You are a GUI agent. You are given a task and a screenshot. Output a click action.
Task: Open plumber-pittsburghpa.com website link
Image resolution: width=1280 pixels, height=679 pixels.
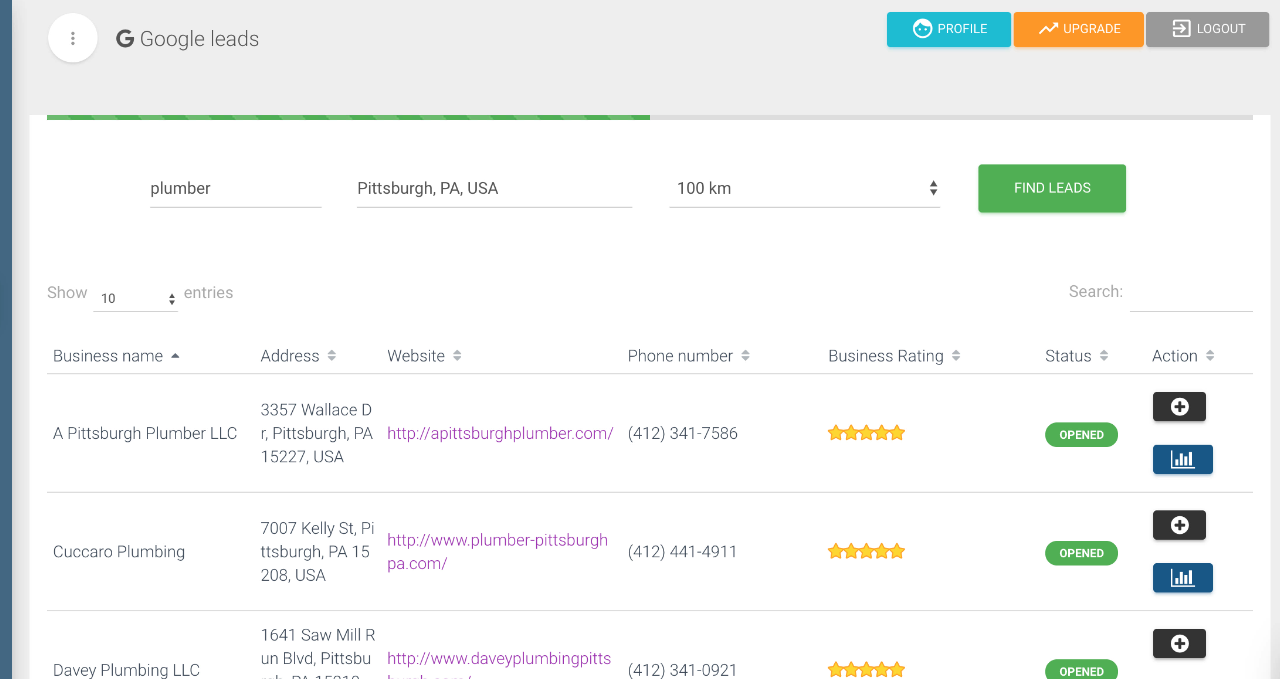(497, 552)
